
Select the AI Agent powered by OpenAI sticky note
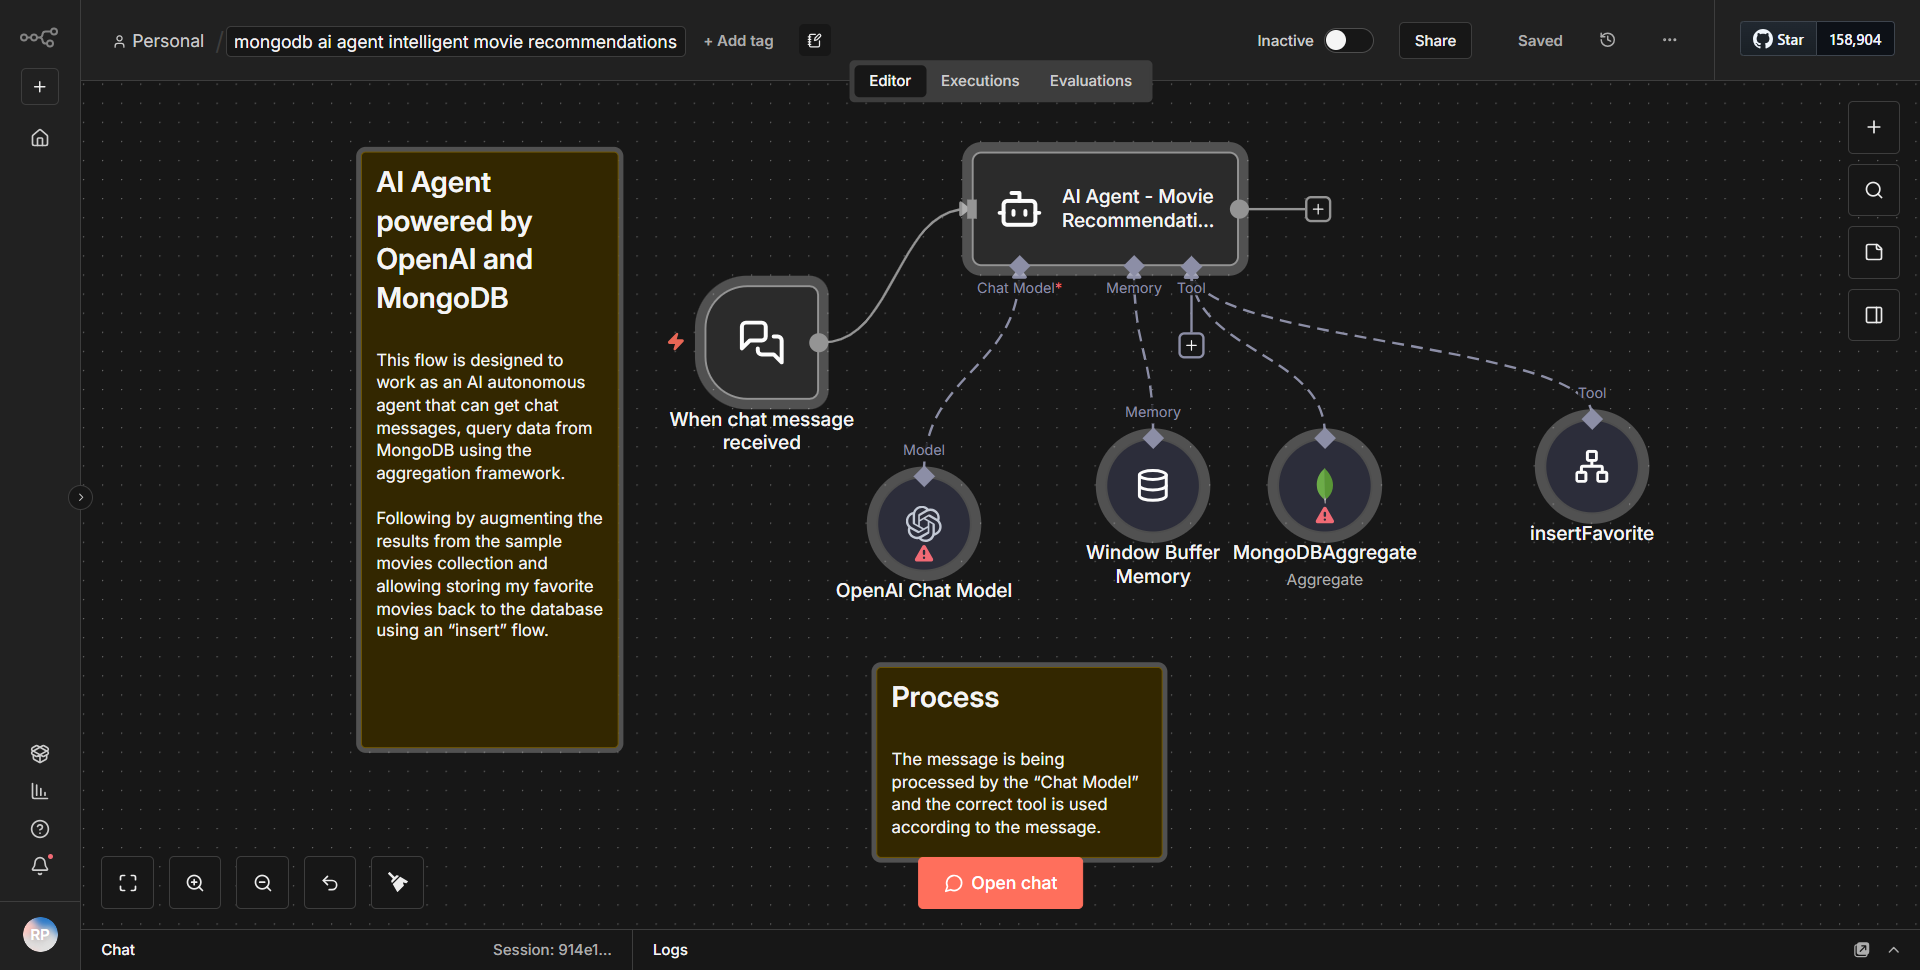[490, 450]
